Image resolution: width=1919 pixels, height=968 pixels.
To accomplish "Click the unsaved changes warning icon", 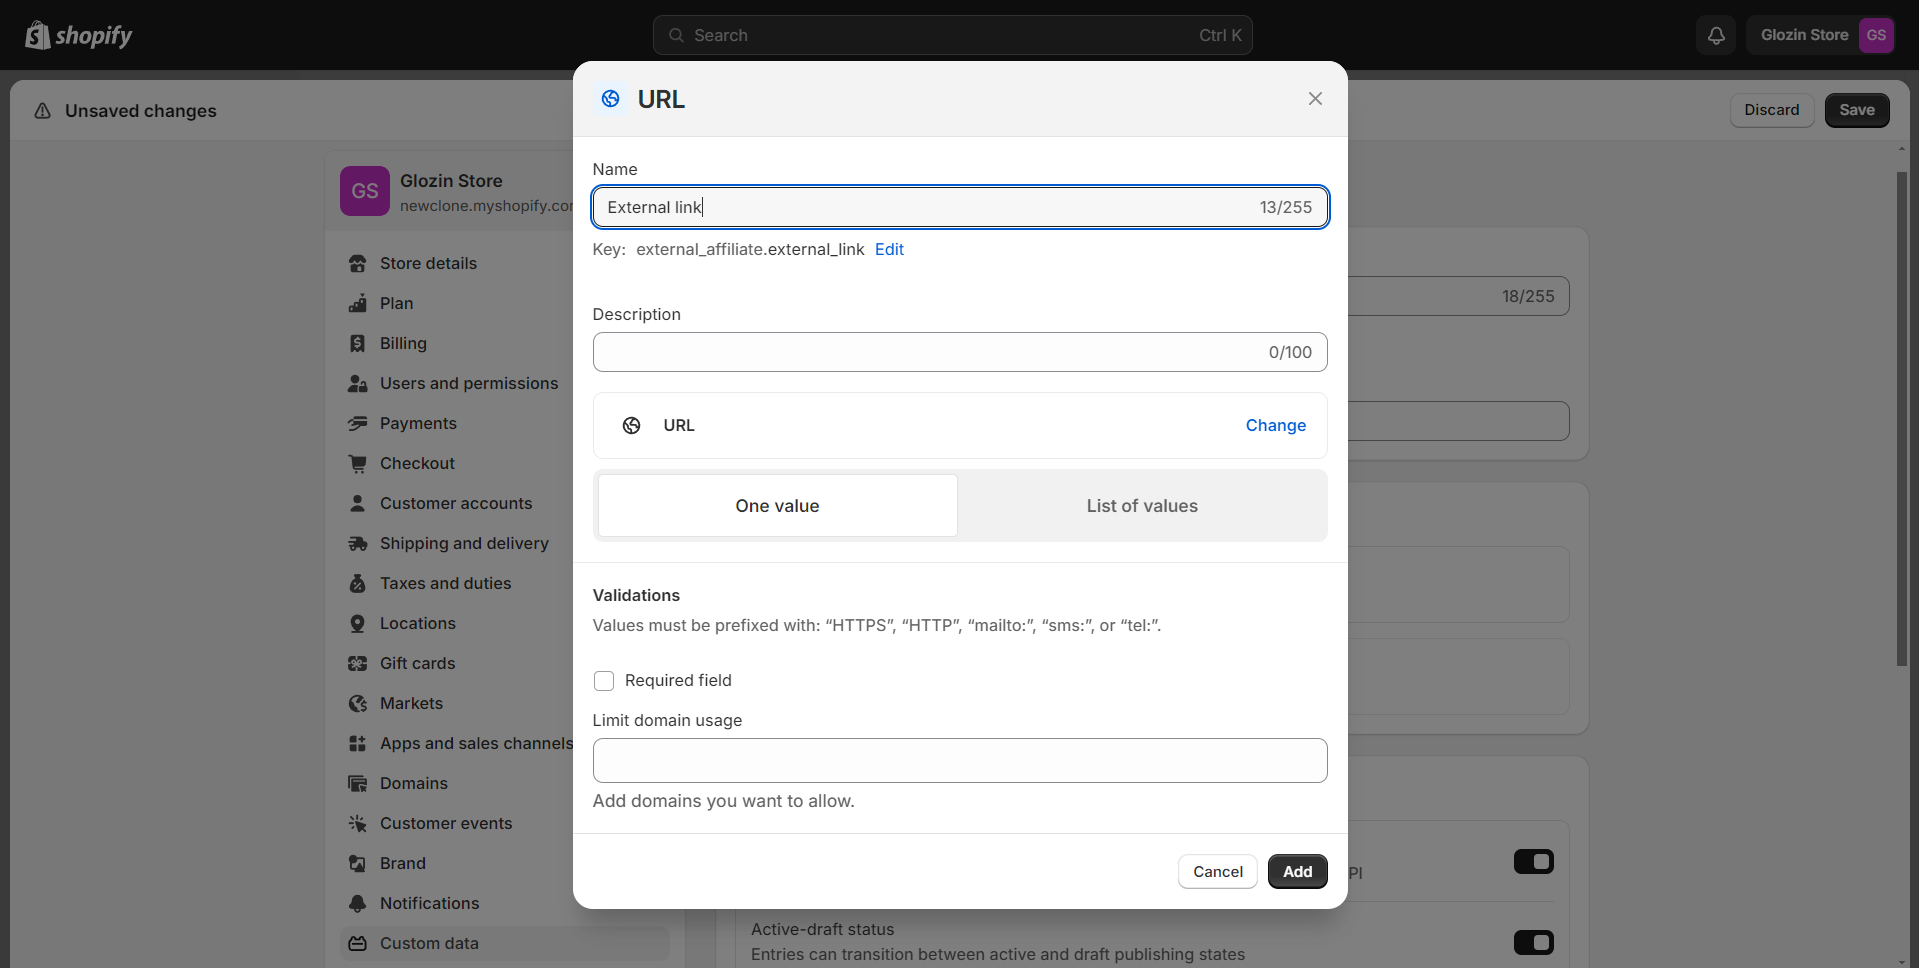I will (x=43, y=111).
